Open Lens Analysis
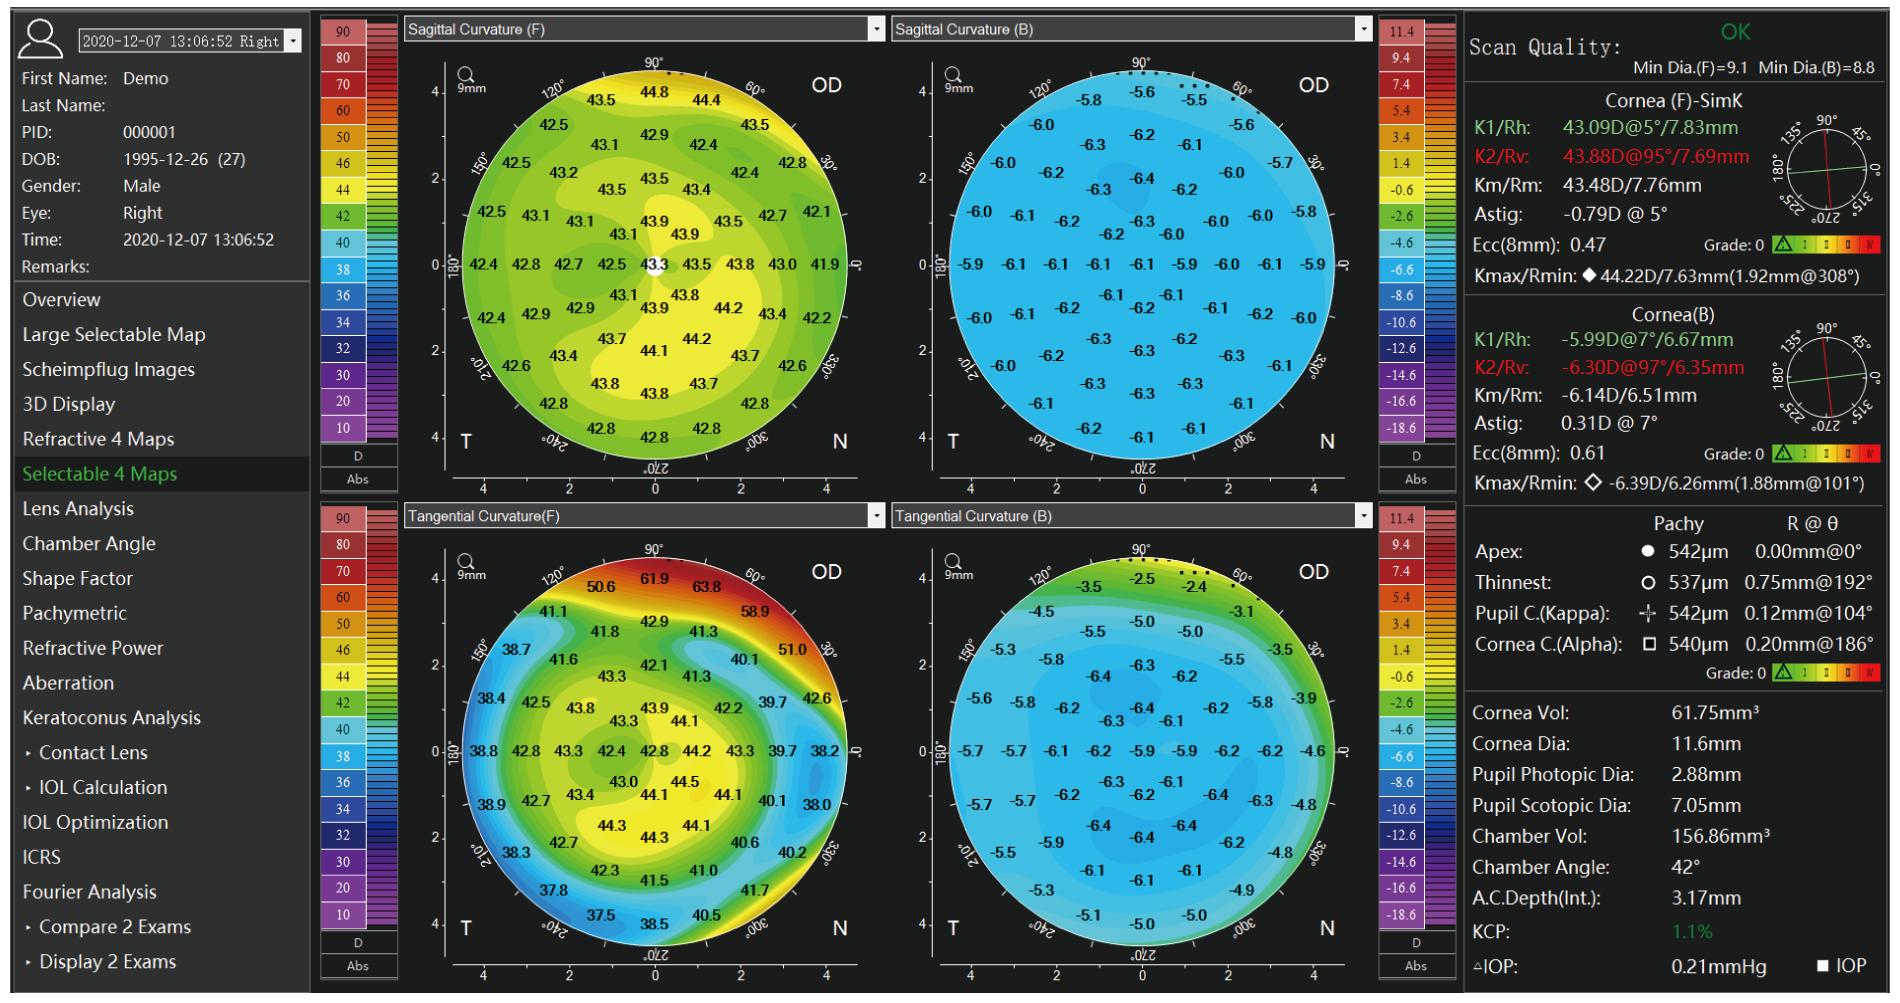Viewport: 1900px width, 1003px height. pyautogui.click(x=78, y=509)
